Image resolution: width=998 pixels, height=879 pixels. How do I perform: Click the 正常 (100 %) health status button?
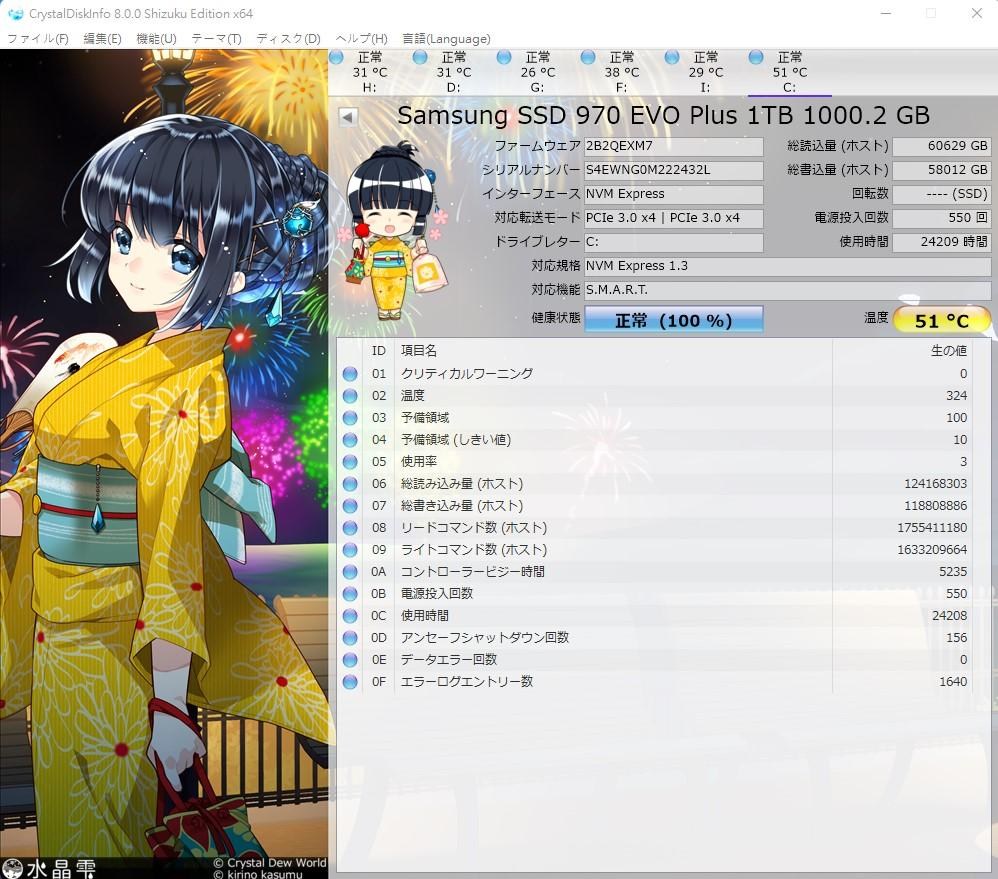673,320
